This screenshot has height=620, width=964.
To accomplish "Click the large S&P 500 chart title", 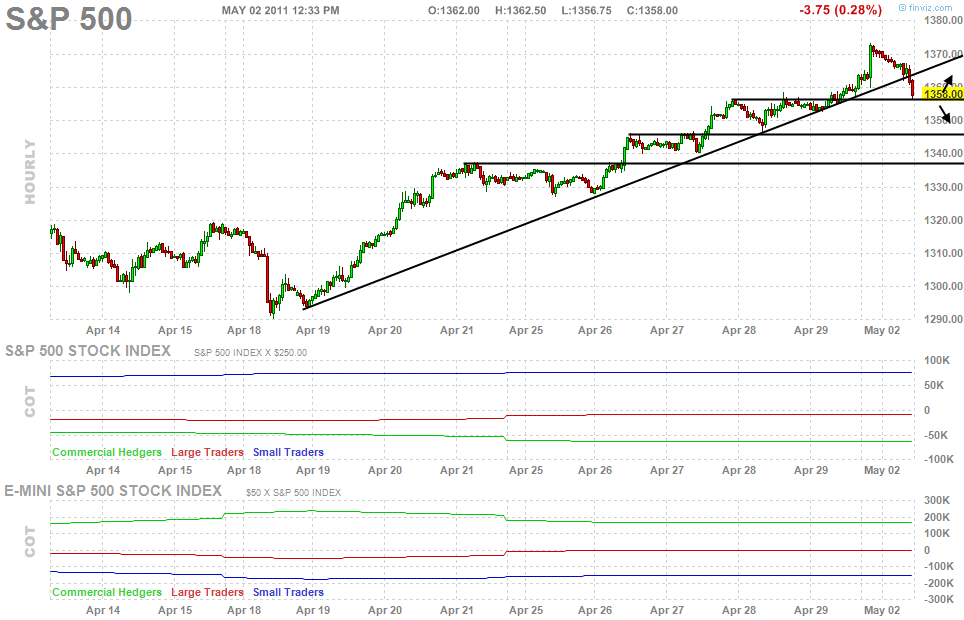I will point(69,18).
